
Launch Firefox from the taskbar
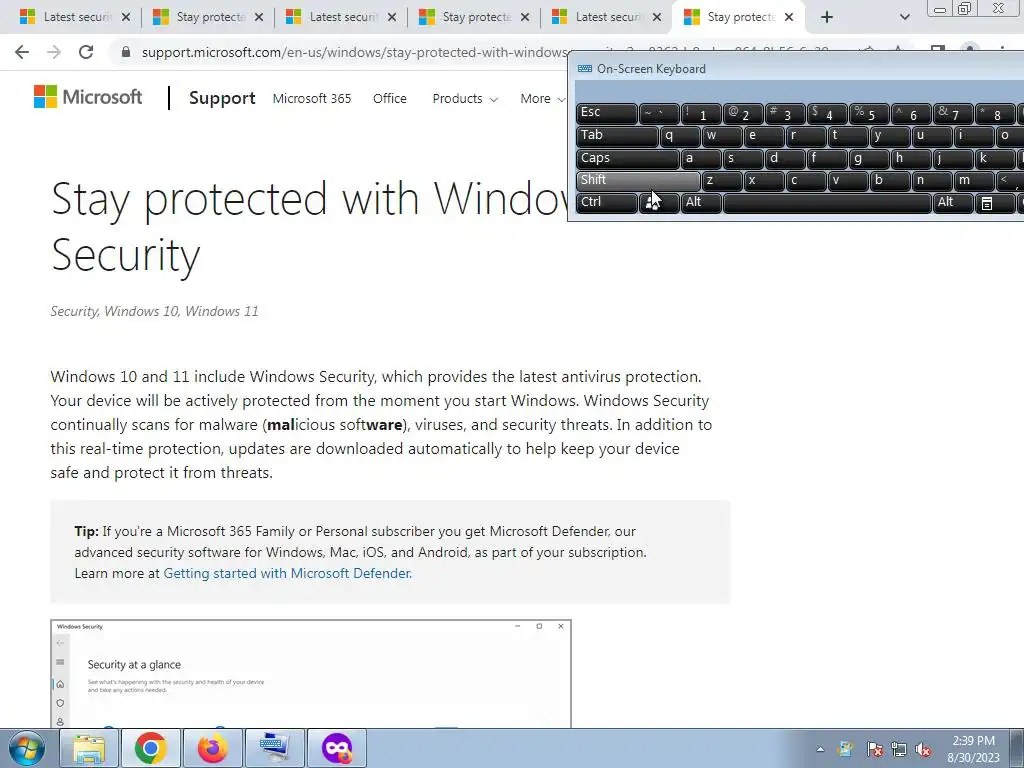click(x=212, y=748)
